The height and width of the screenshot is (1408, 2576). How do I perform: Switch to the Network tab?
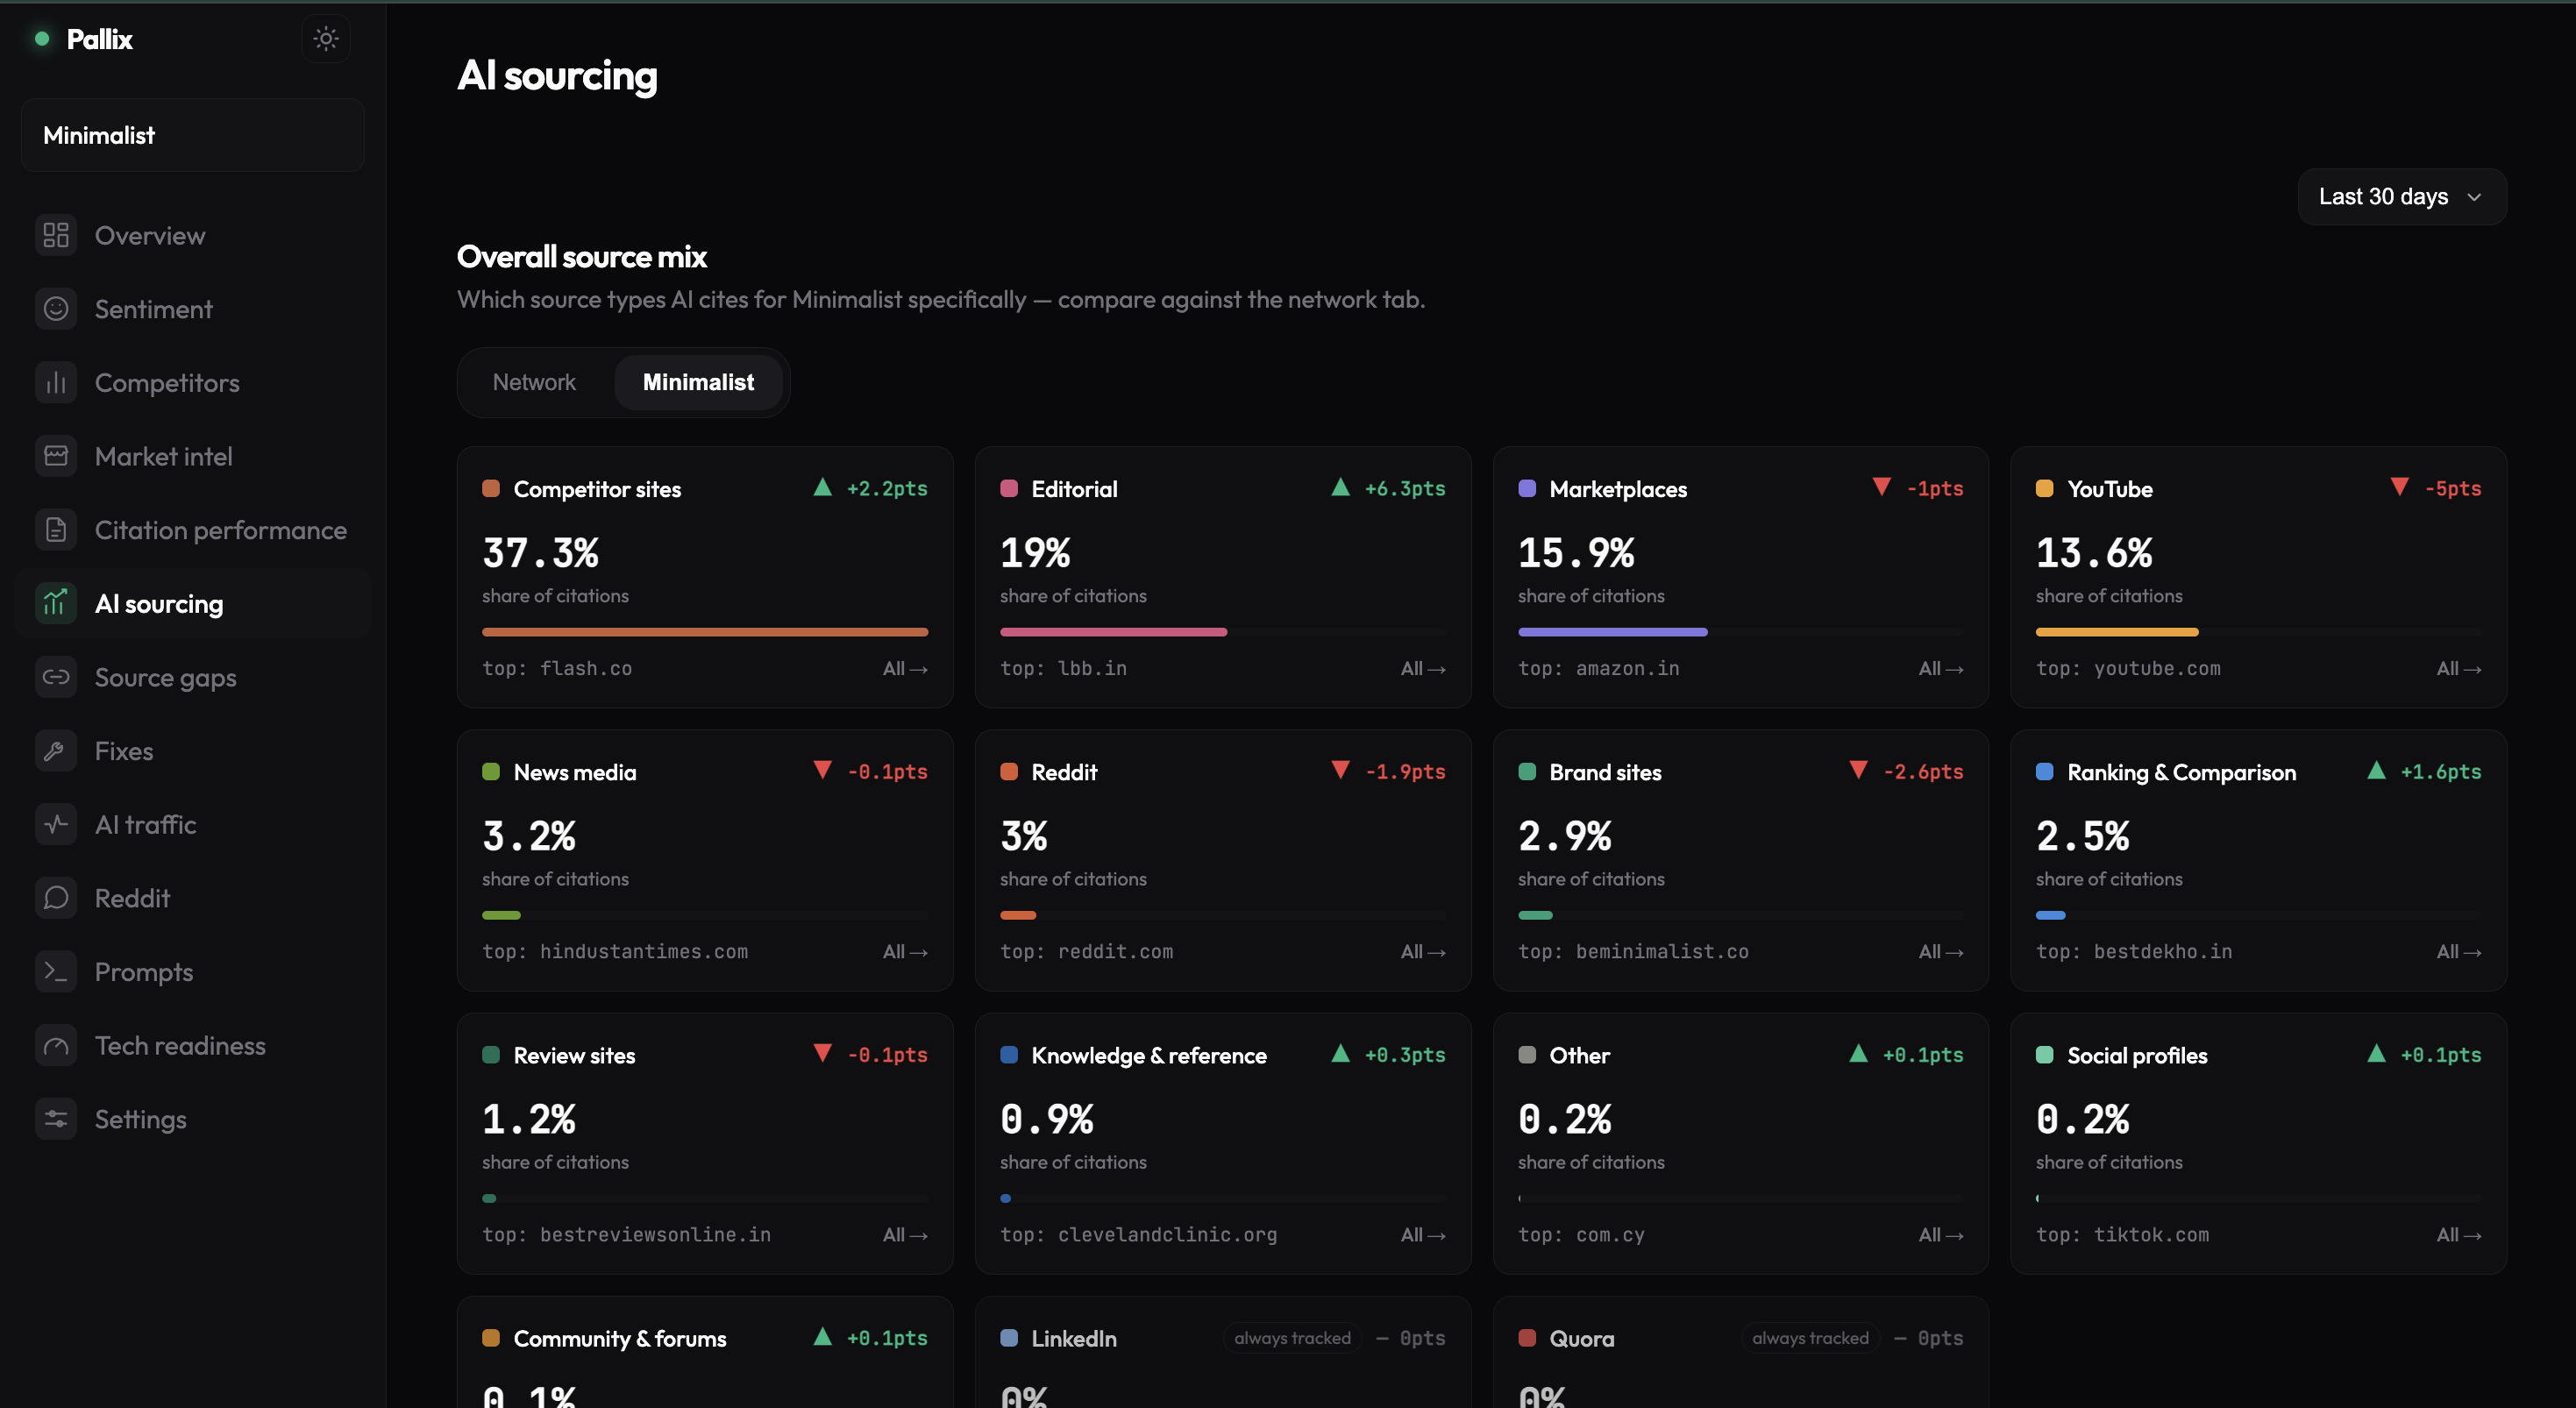(534, 382)
